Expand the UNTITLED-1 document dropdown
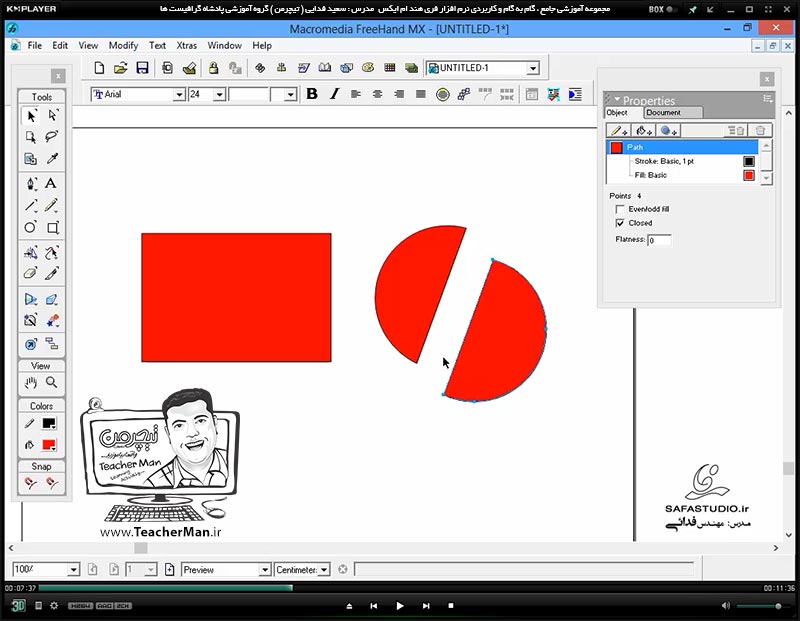The height and width of the screenshot is (621, 800). (x=533, y=68)
